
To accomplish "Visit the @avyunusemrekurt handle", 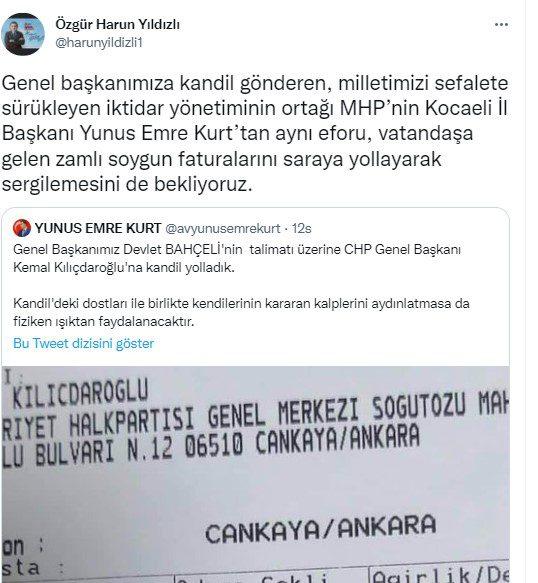I will click(x=222, y=228).
